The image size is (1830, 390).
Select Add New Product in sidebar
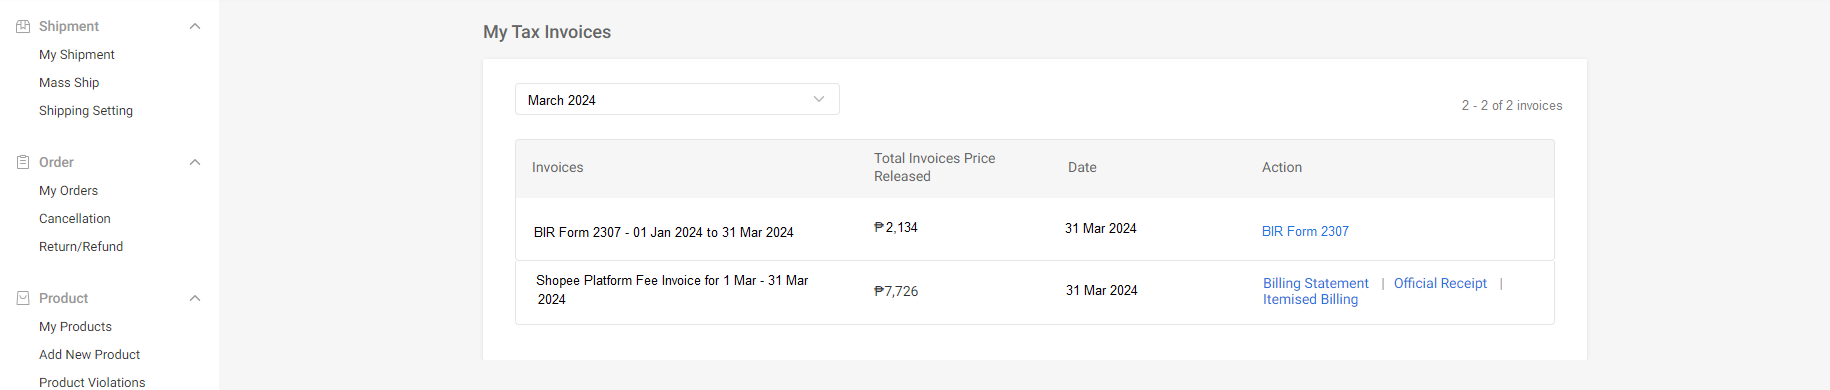point(90,355)
